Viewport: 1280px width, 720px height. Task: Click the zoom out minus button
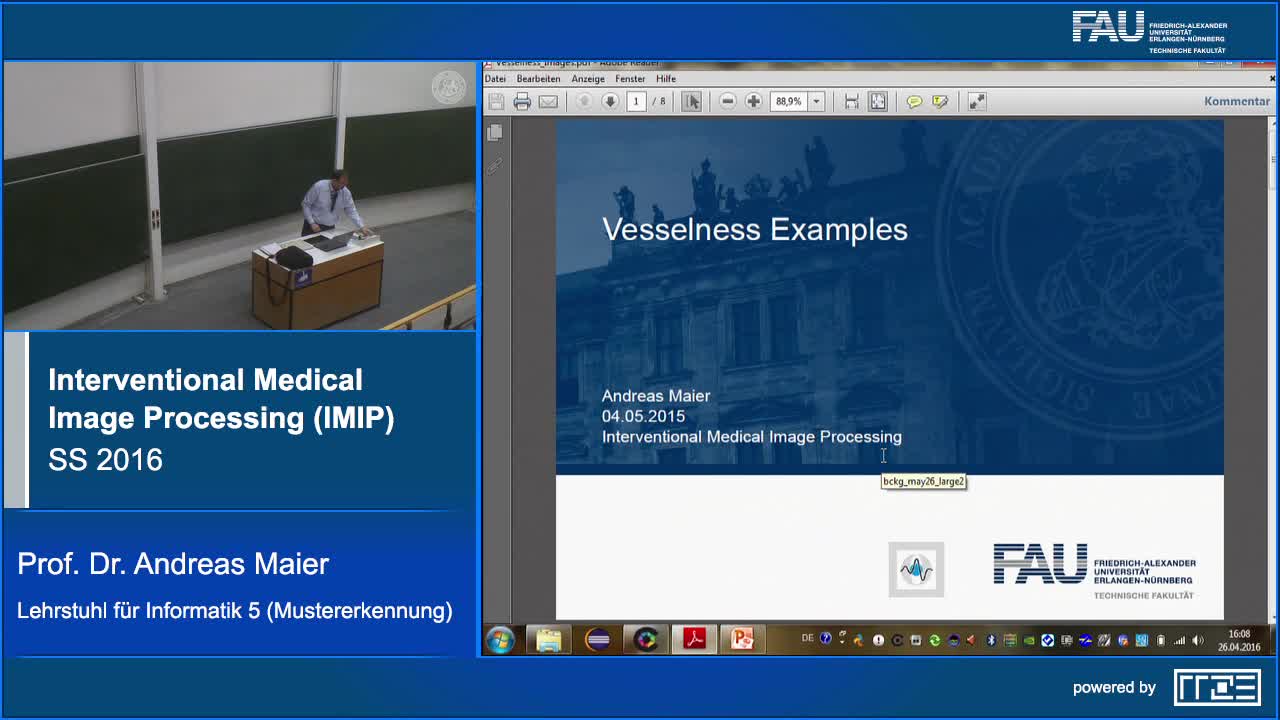(728, 101)
